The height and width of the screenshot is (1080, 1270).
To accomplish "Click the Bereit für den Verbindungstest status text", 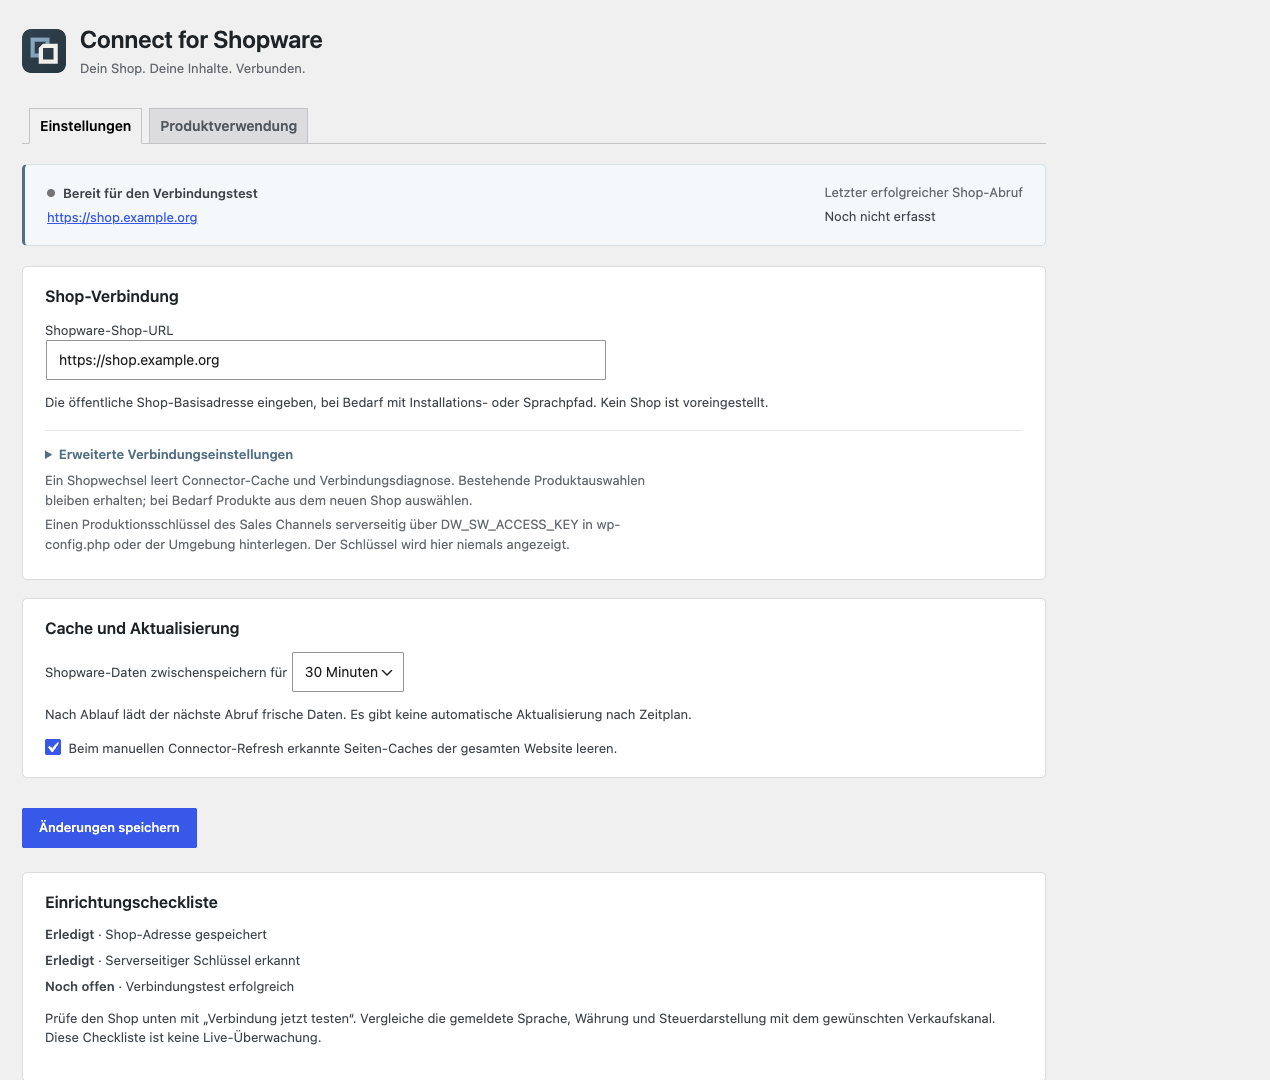I will [160, 193].
